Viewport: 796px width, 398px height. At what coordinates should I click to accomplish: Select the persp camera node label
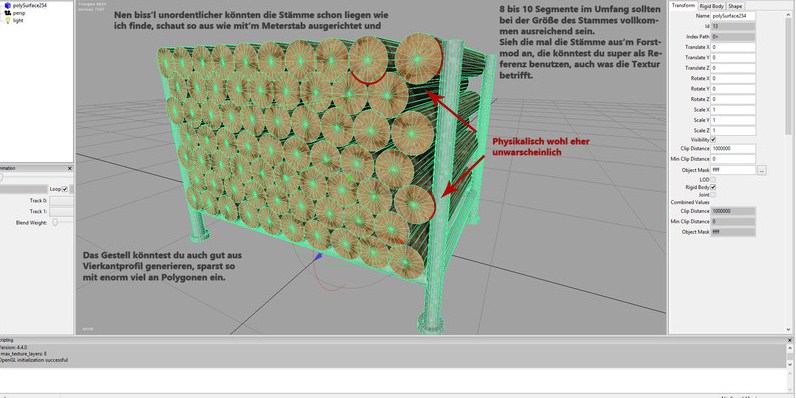tap(18, 13)
